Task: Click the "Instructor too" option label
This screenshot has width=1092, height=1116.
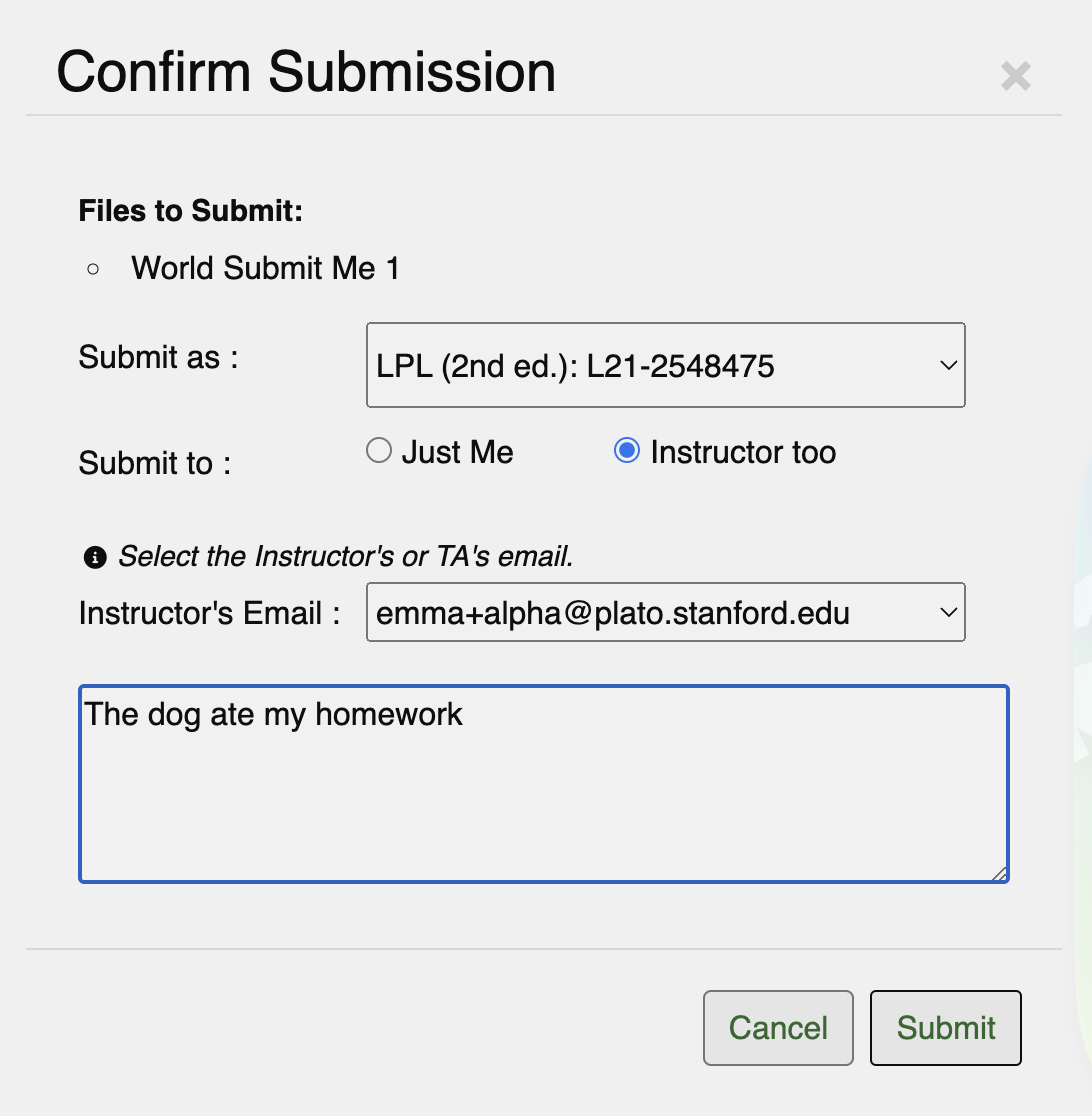Action: (742, 452)
